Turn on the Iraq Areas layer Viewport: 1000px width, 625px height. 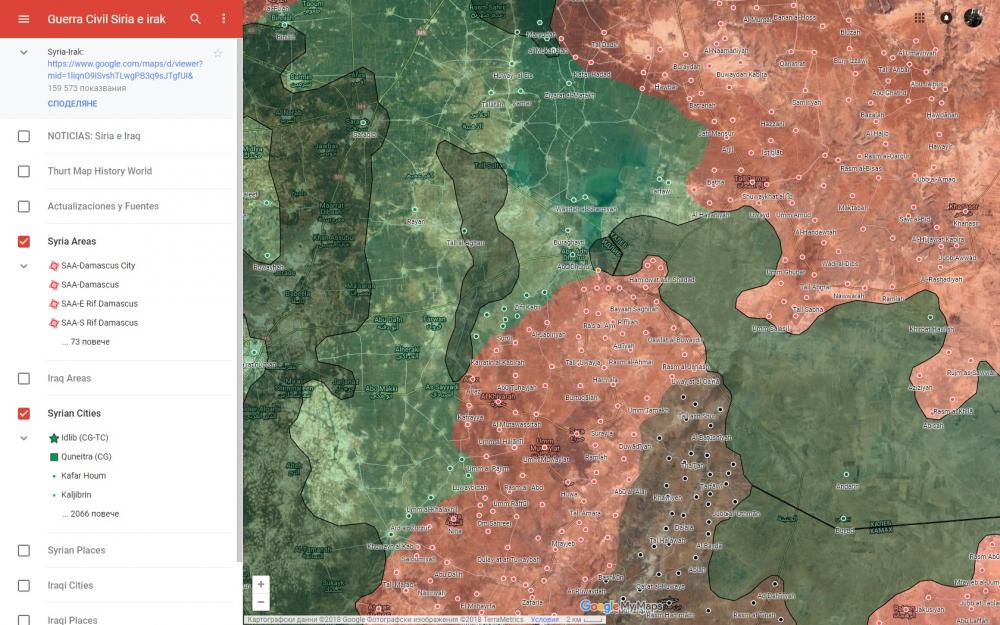click(x=24, y=378)
